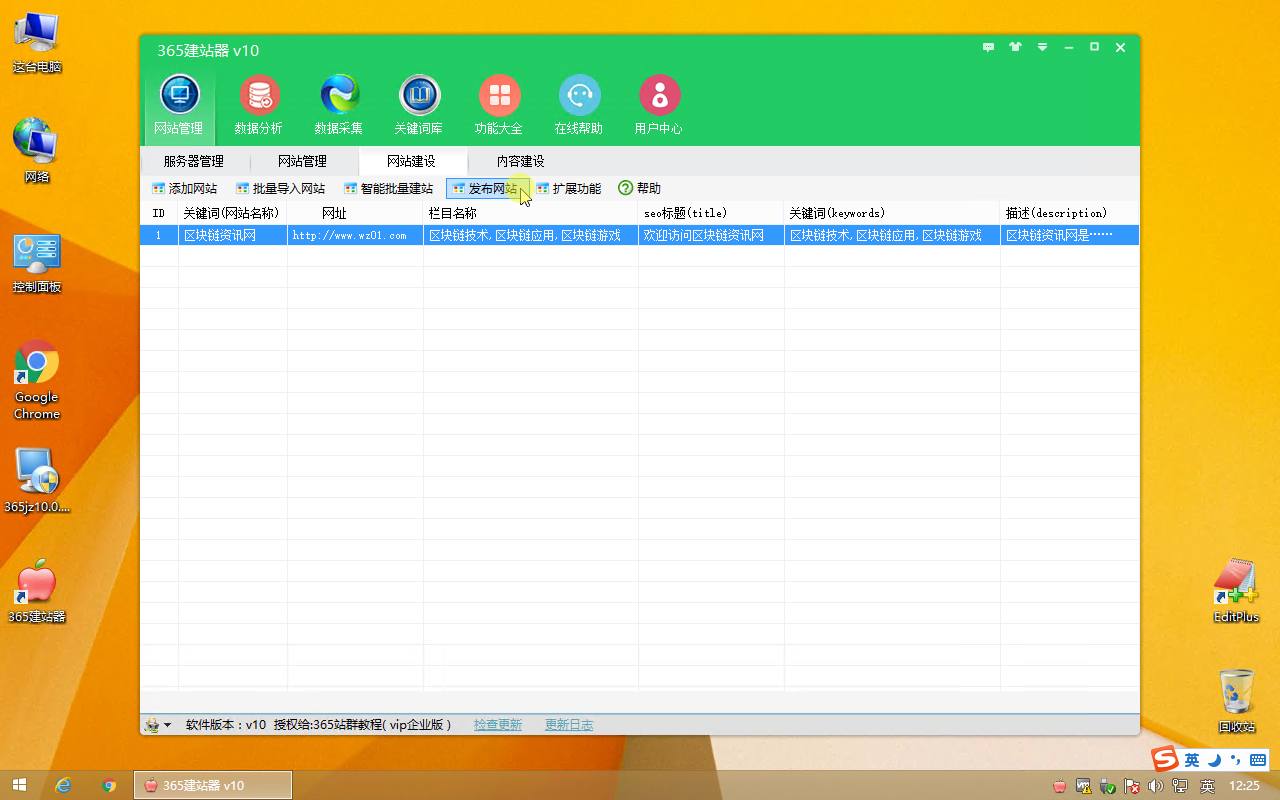This screenshot has width=1280, height=800.
Task: Click the 网址 column header
Action: (x=355, y=213)
